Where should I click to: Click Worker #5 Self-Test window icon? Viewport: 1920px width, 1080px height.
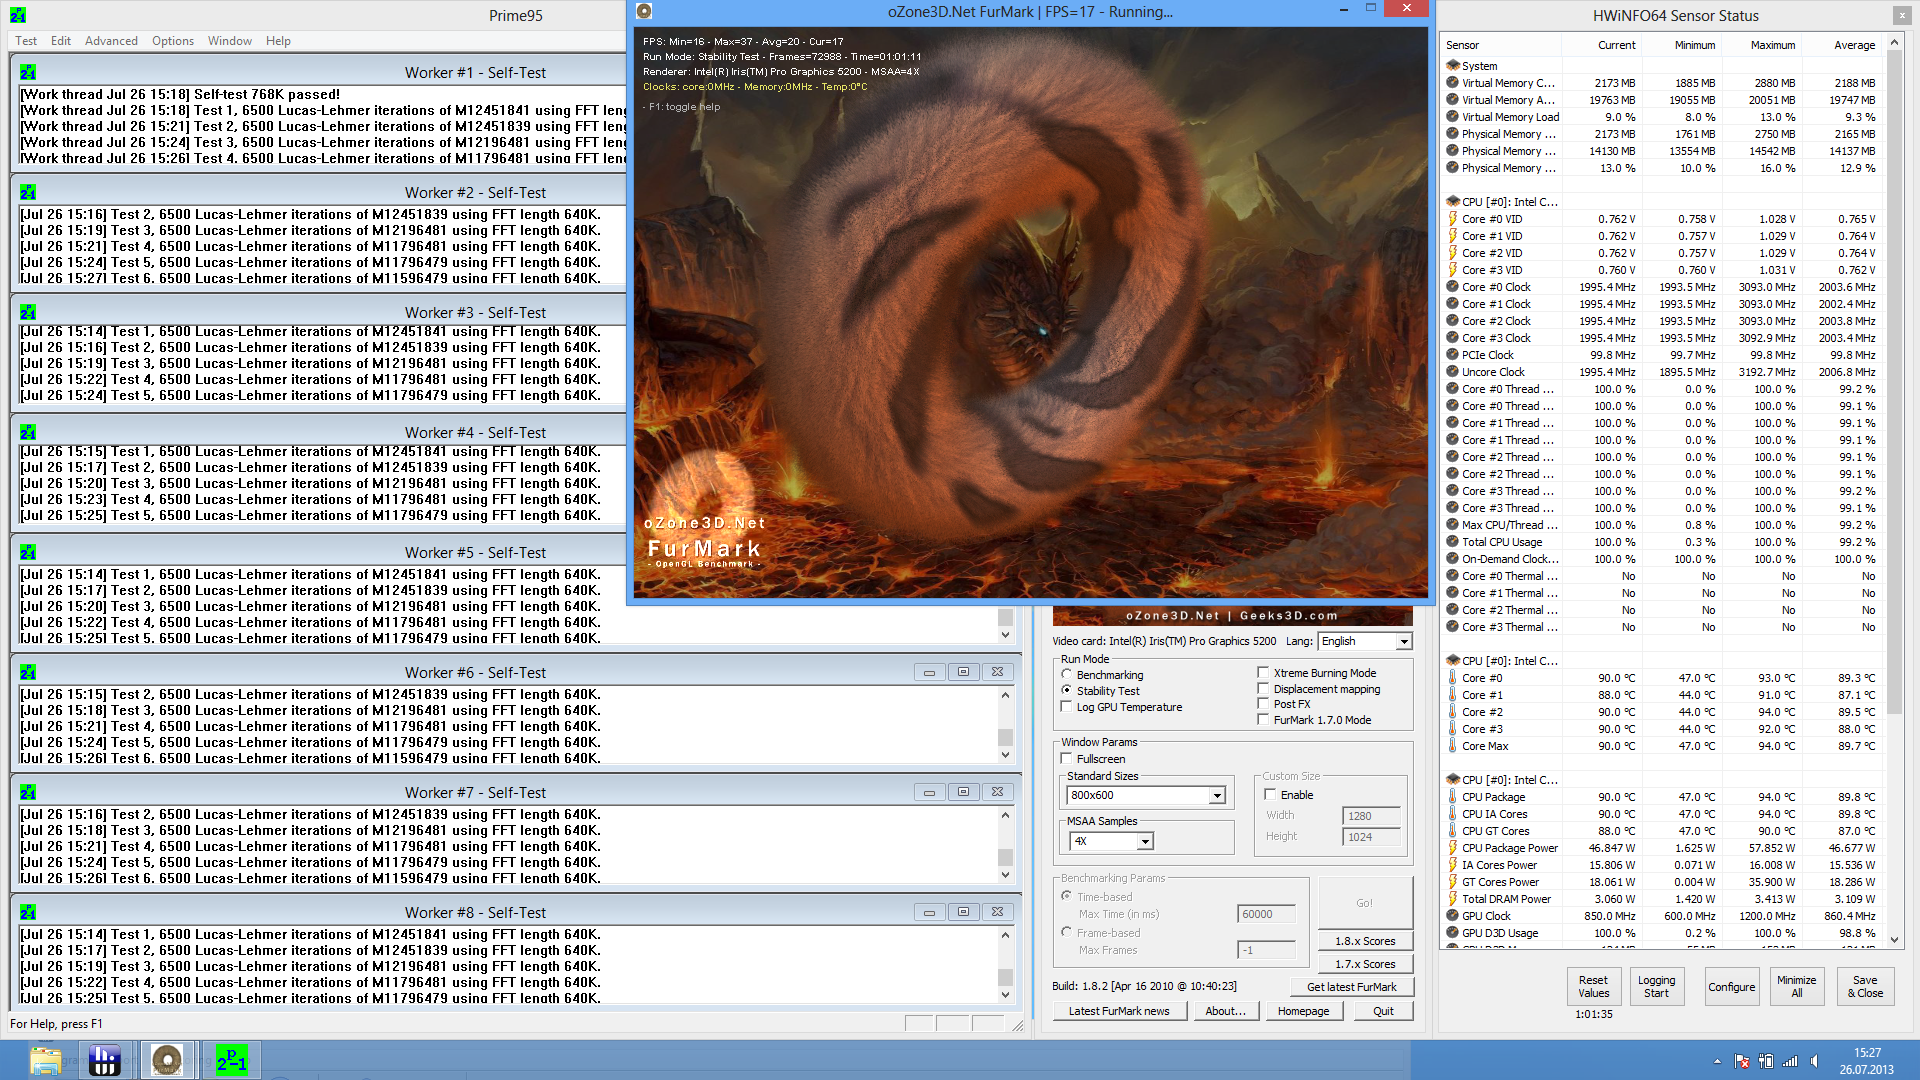coord(28,552)
